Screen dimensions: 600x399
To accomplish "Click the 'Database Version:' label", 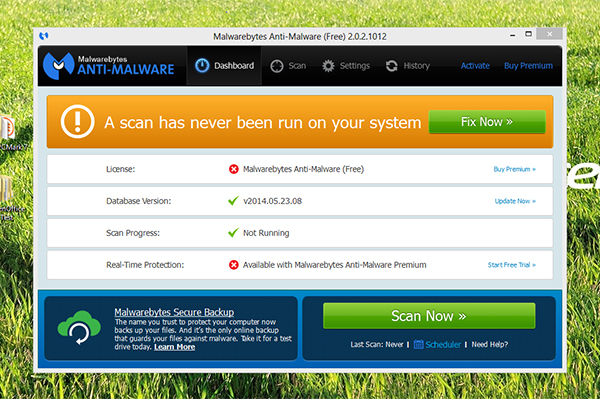I will [139, 201].
